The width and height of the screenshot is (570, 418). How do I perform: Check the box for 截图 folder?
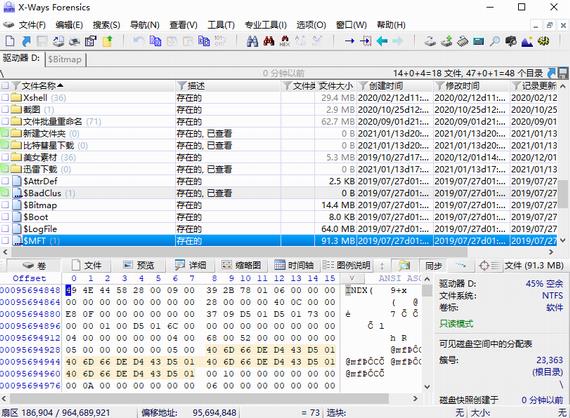point(5,109)
